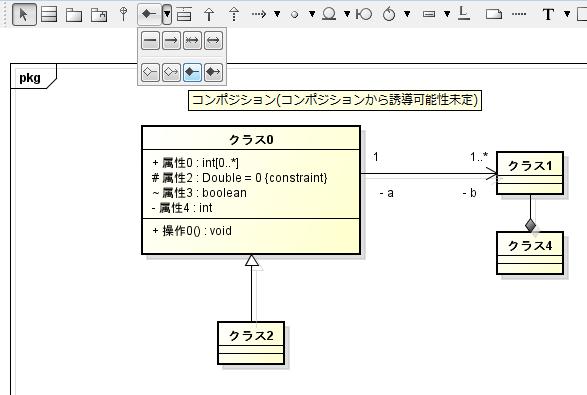Choose navigable composition with arrow in popup
Screen dimensions: 587x395
213,72
